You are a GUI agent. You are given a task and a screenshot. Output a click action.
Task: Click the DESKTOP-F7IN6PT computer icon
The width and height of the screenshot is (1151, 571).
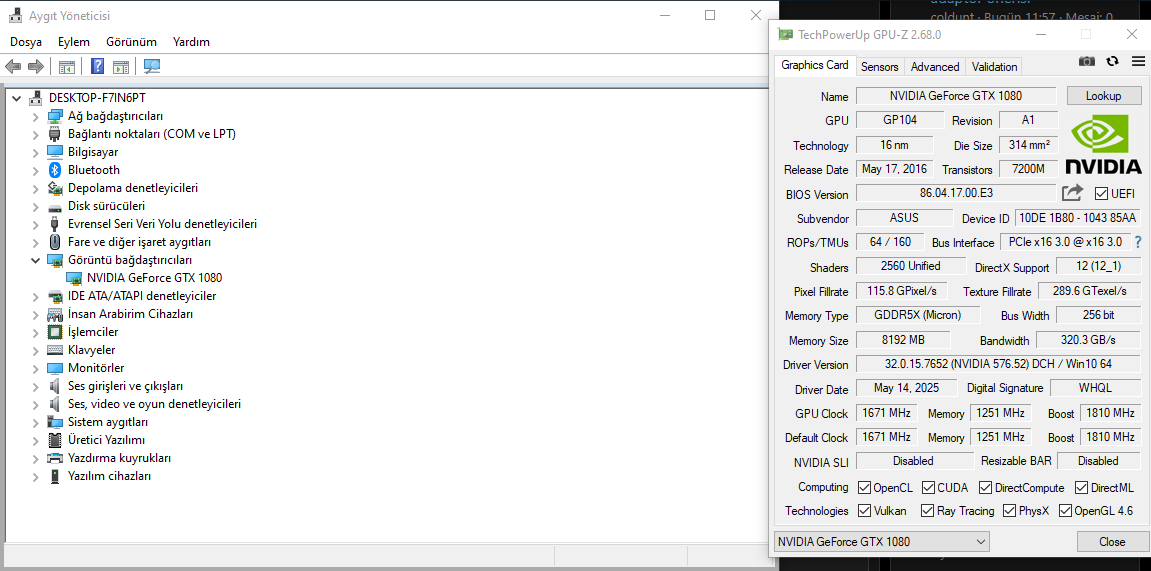(x=35, y=98)
